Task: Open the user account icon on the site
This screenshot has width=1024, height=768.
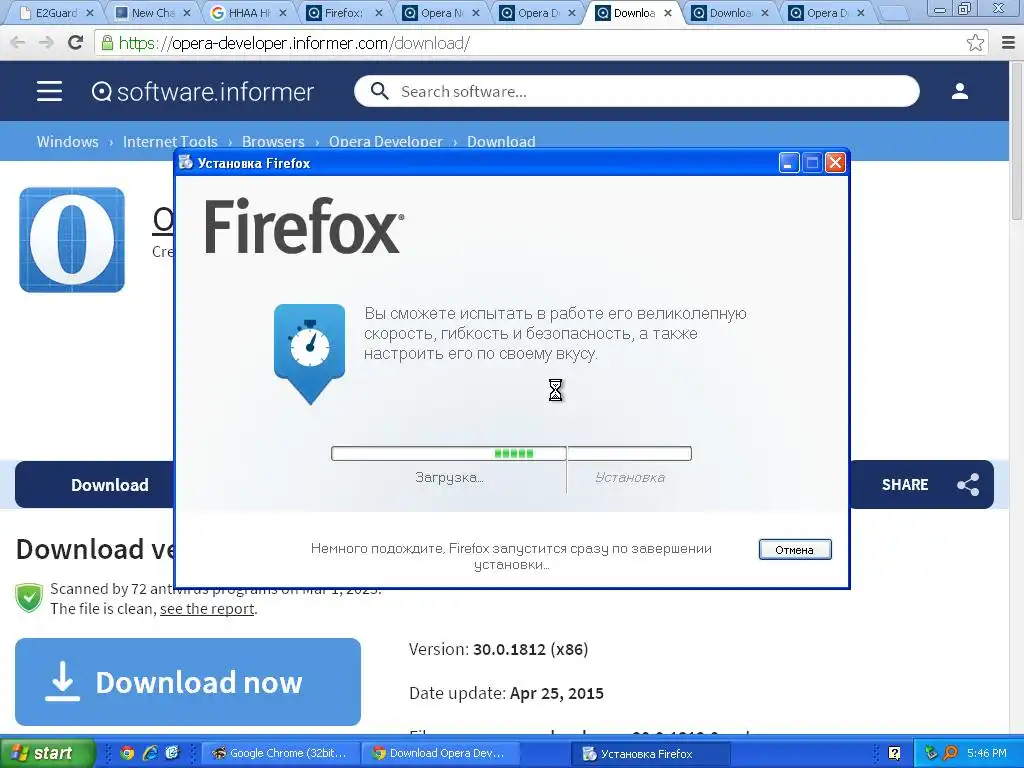Action: [x=959, y=91]
